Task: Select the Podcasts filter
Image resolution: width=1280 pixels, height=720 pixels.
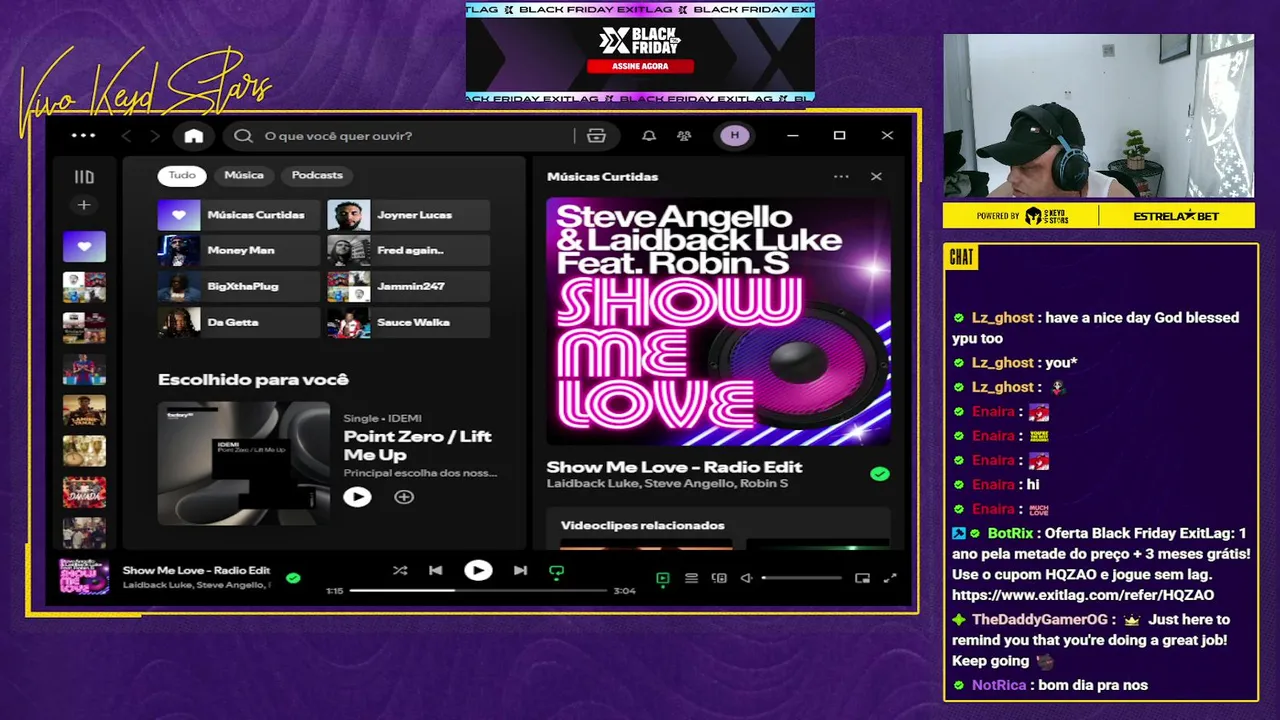Action: [317, 176]
